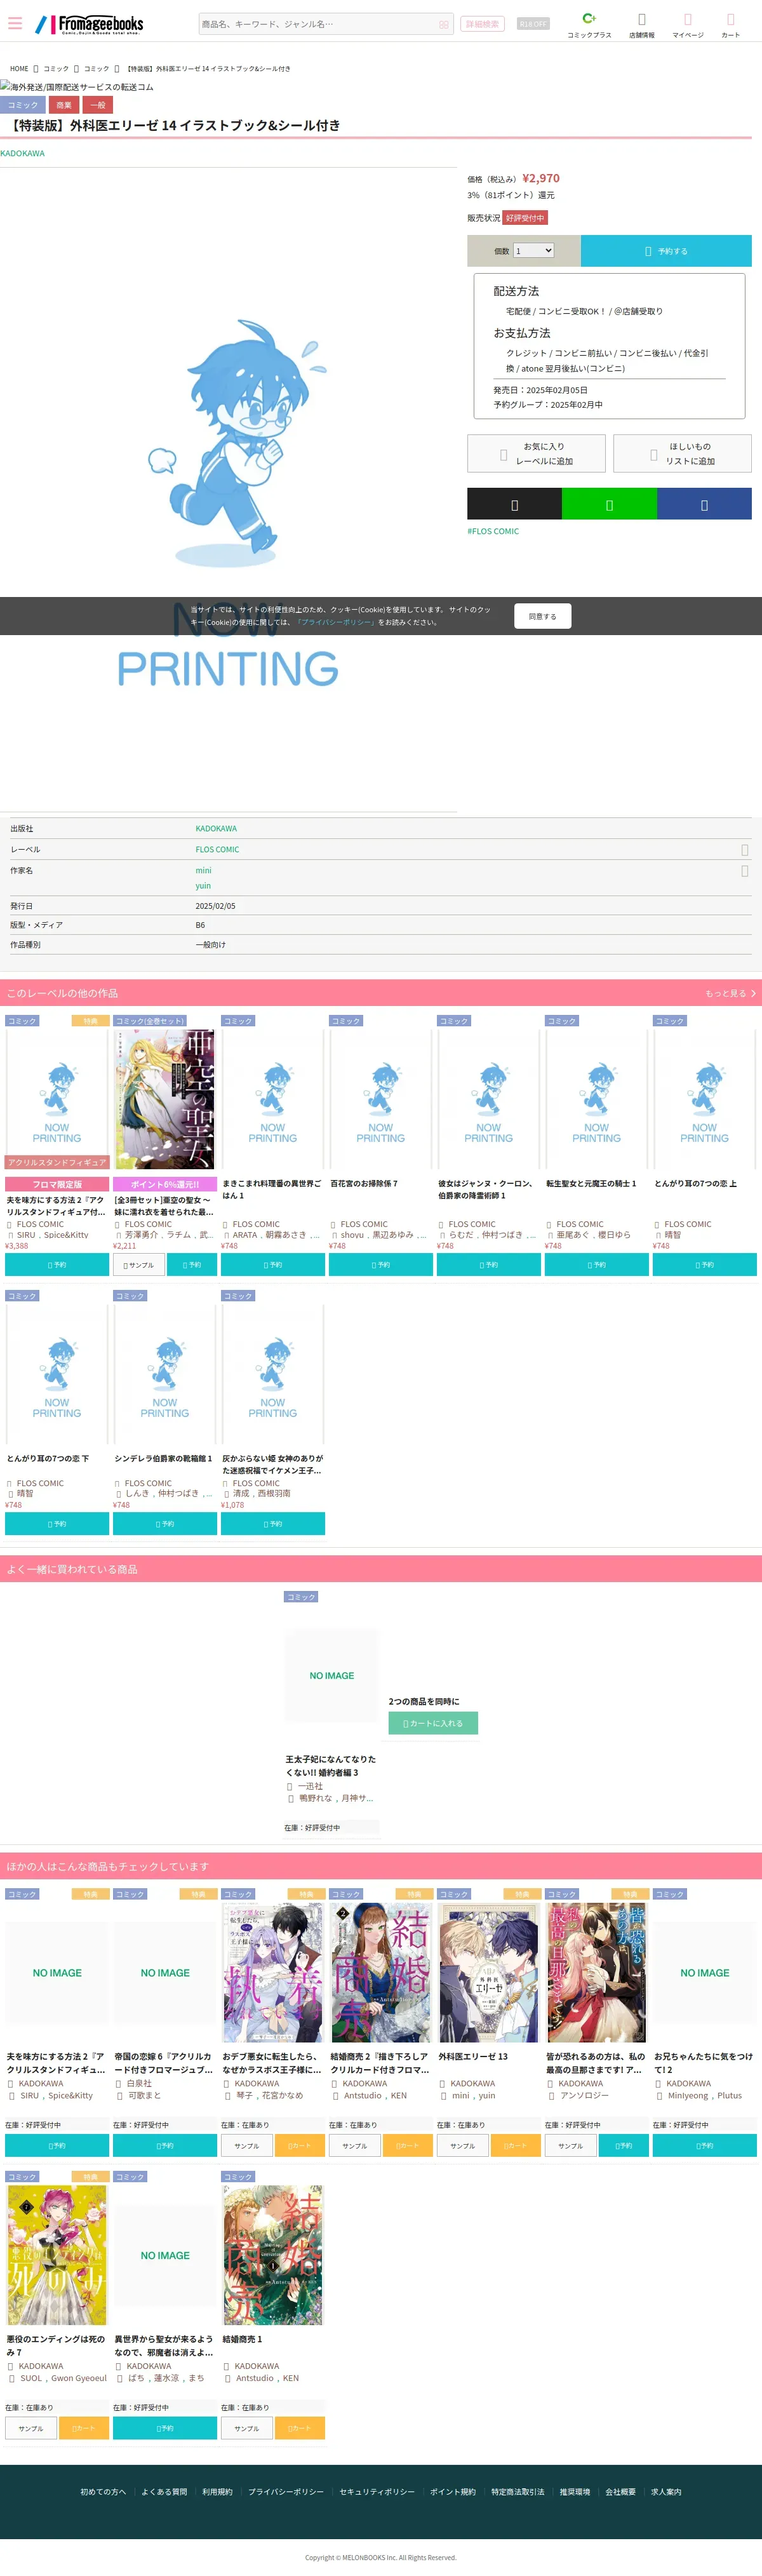
Task: Add 結婚商売 2 to cart
Action: point(408,2146)
